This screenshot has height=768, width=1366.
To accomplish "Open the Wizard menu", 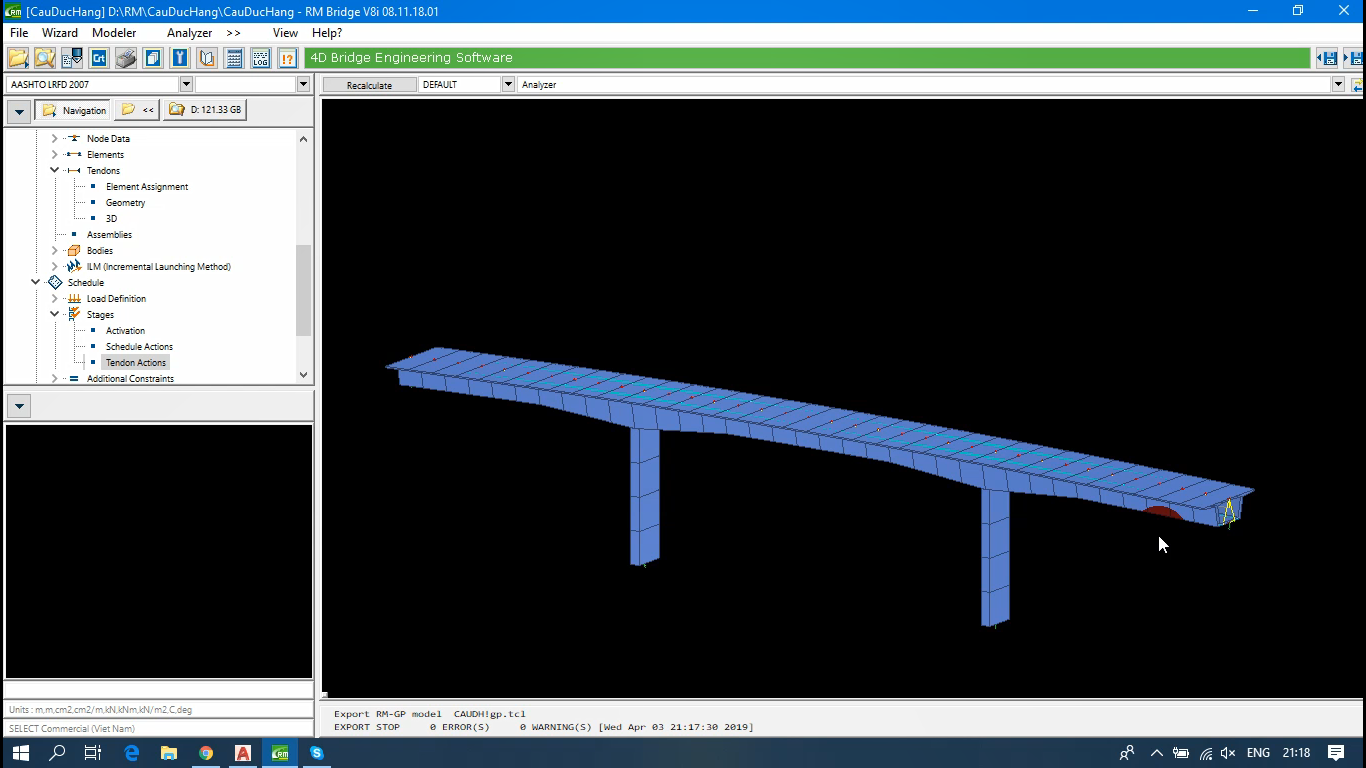I will (60, 33).
